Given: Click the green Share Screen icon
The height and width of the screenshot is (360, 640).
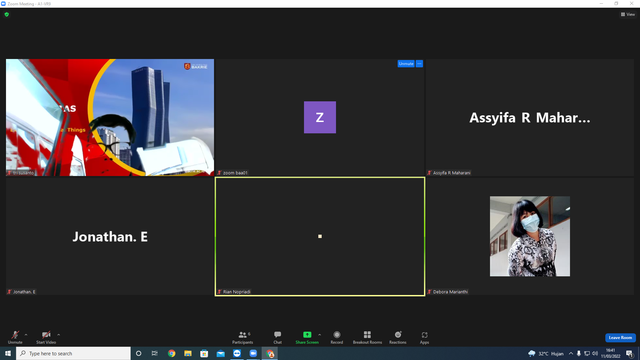Looking at the screenshot, I should click(x=307, y=335).
